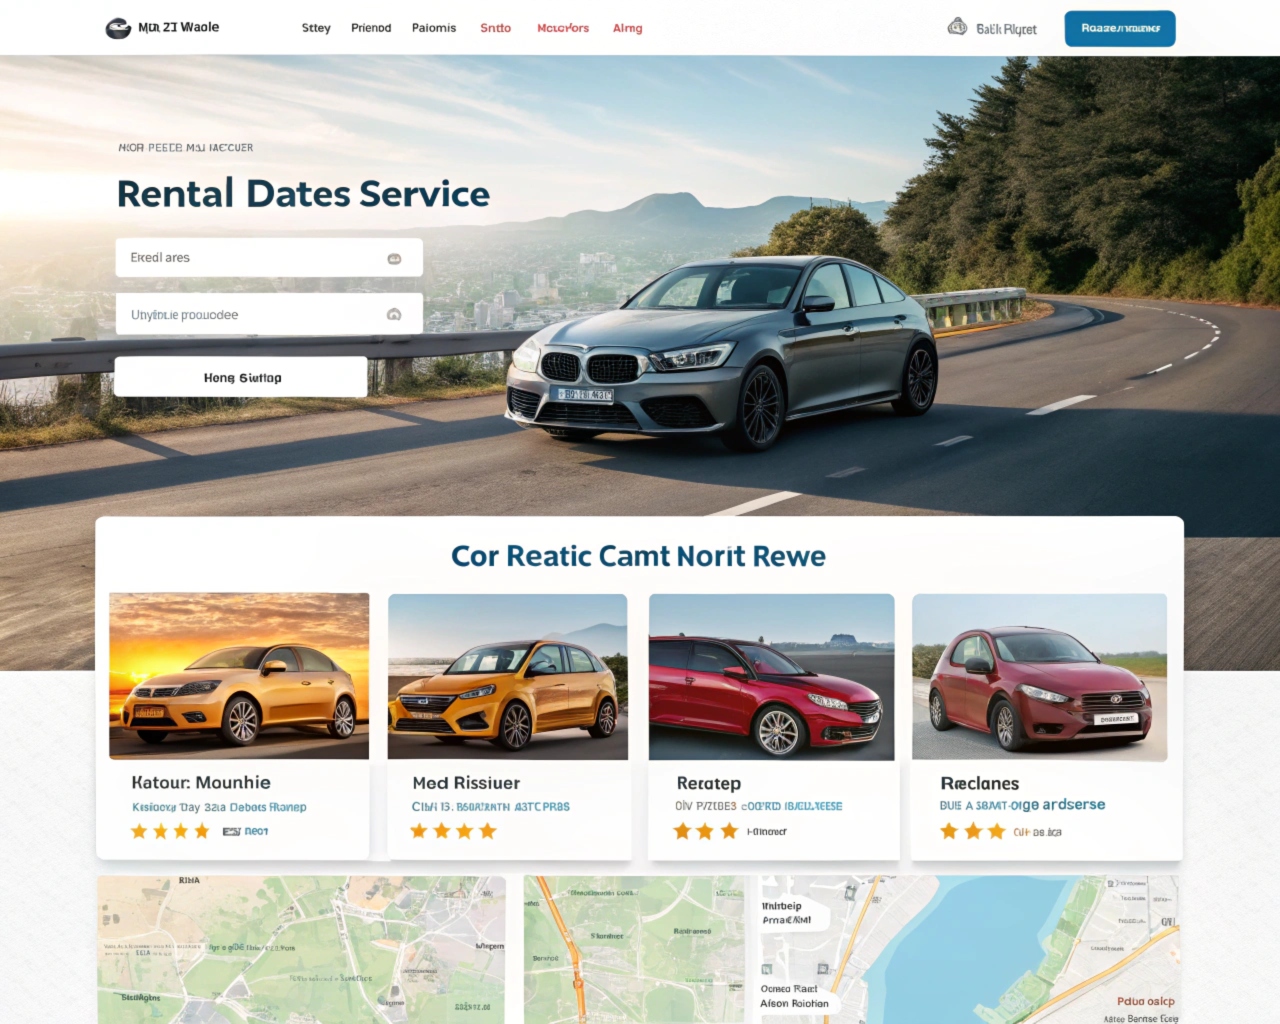The height and width of the screenshot is (1024, 1280).
Task: Click the Katour Mounhie car title
Action: (201, 782)
